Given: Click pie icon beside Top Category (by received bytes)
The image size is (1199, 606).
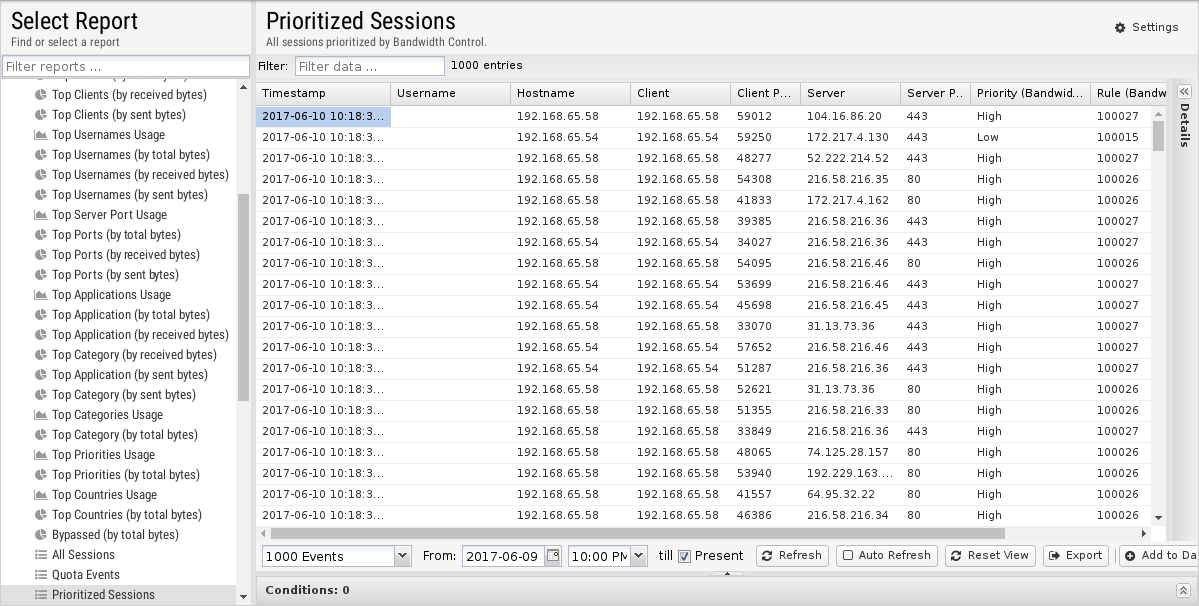Looking at the screenshot, I should (x=41, y=355).
